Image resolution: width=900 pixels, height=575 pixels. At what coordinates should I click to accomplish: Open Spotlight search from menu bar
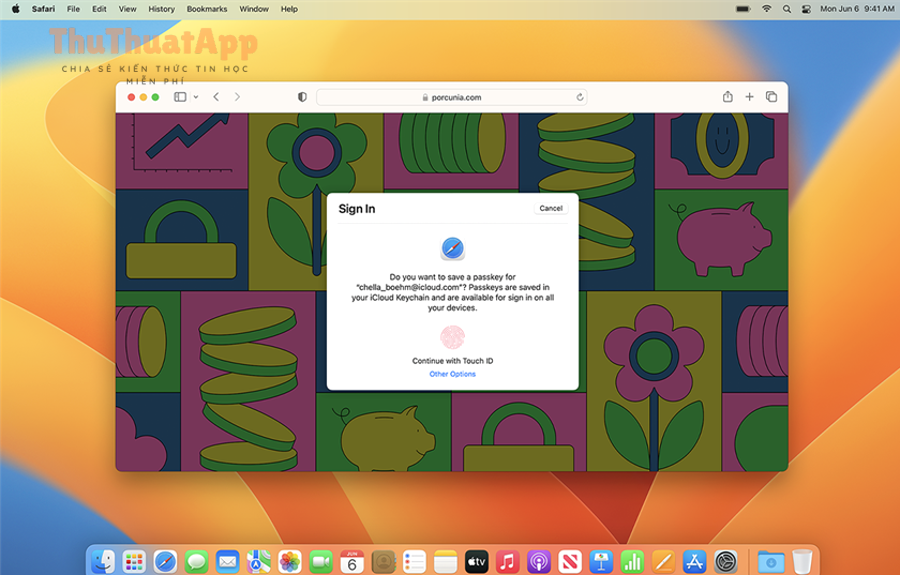click(x=787, y=9)
